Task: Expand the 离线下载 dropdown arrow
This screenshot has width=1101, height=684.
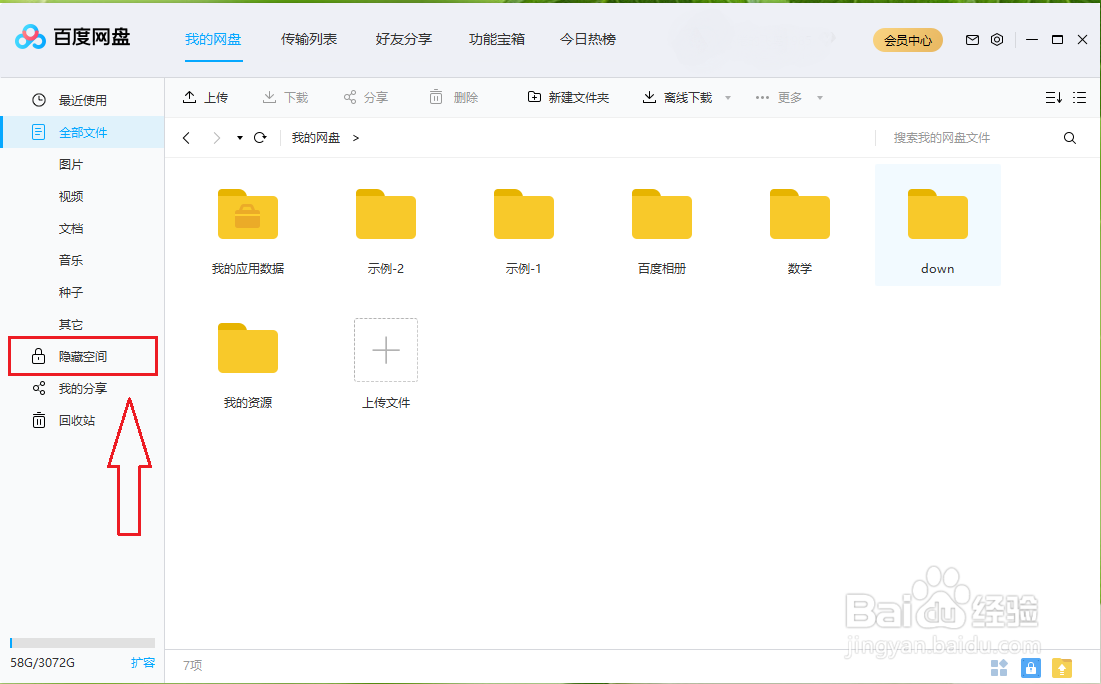Action: [x=727, y=97]
